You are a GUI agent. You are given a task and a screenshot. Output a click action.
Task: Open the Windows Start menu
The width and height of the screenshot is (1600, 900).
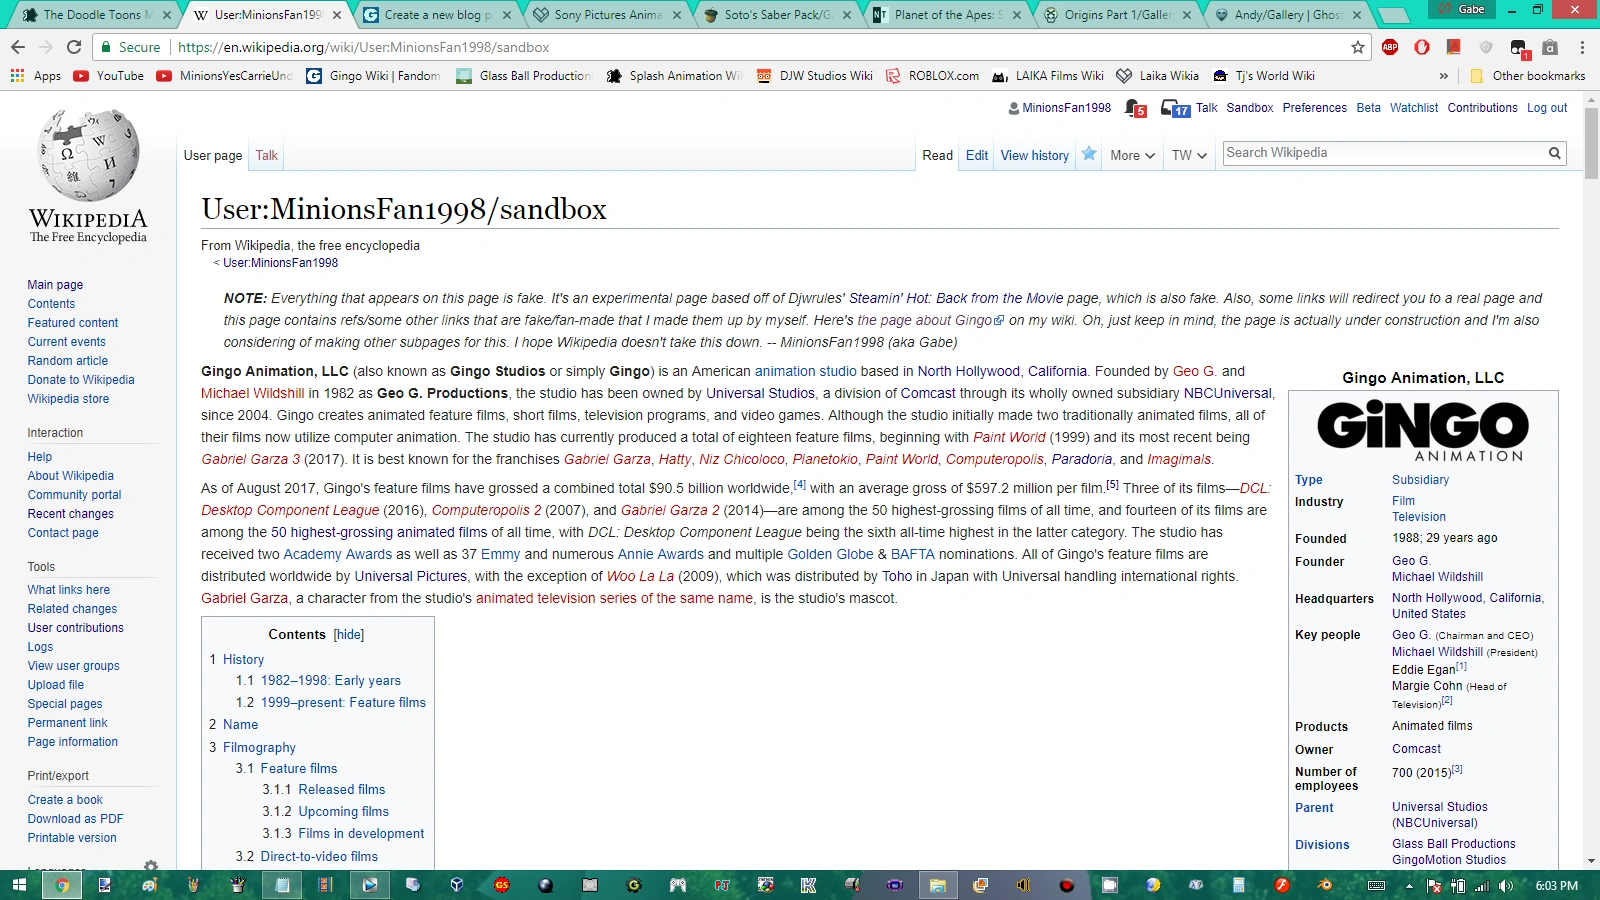(x=18, y=885)
